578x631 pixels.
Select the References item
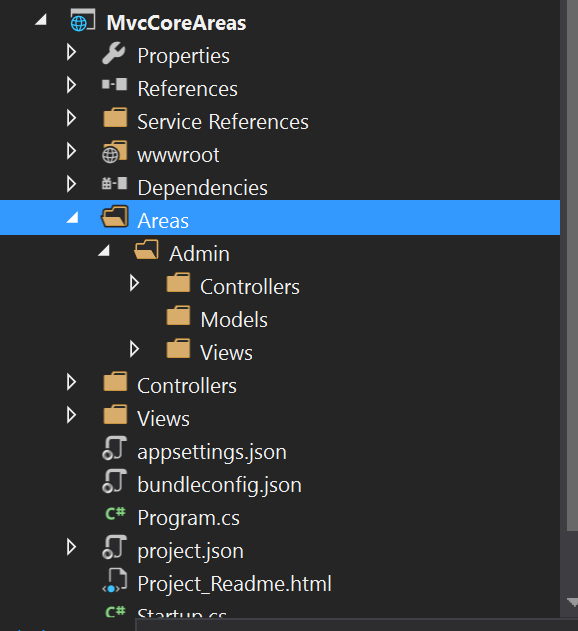tap(188, 89)
